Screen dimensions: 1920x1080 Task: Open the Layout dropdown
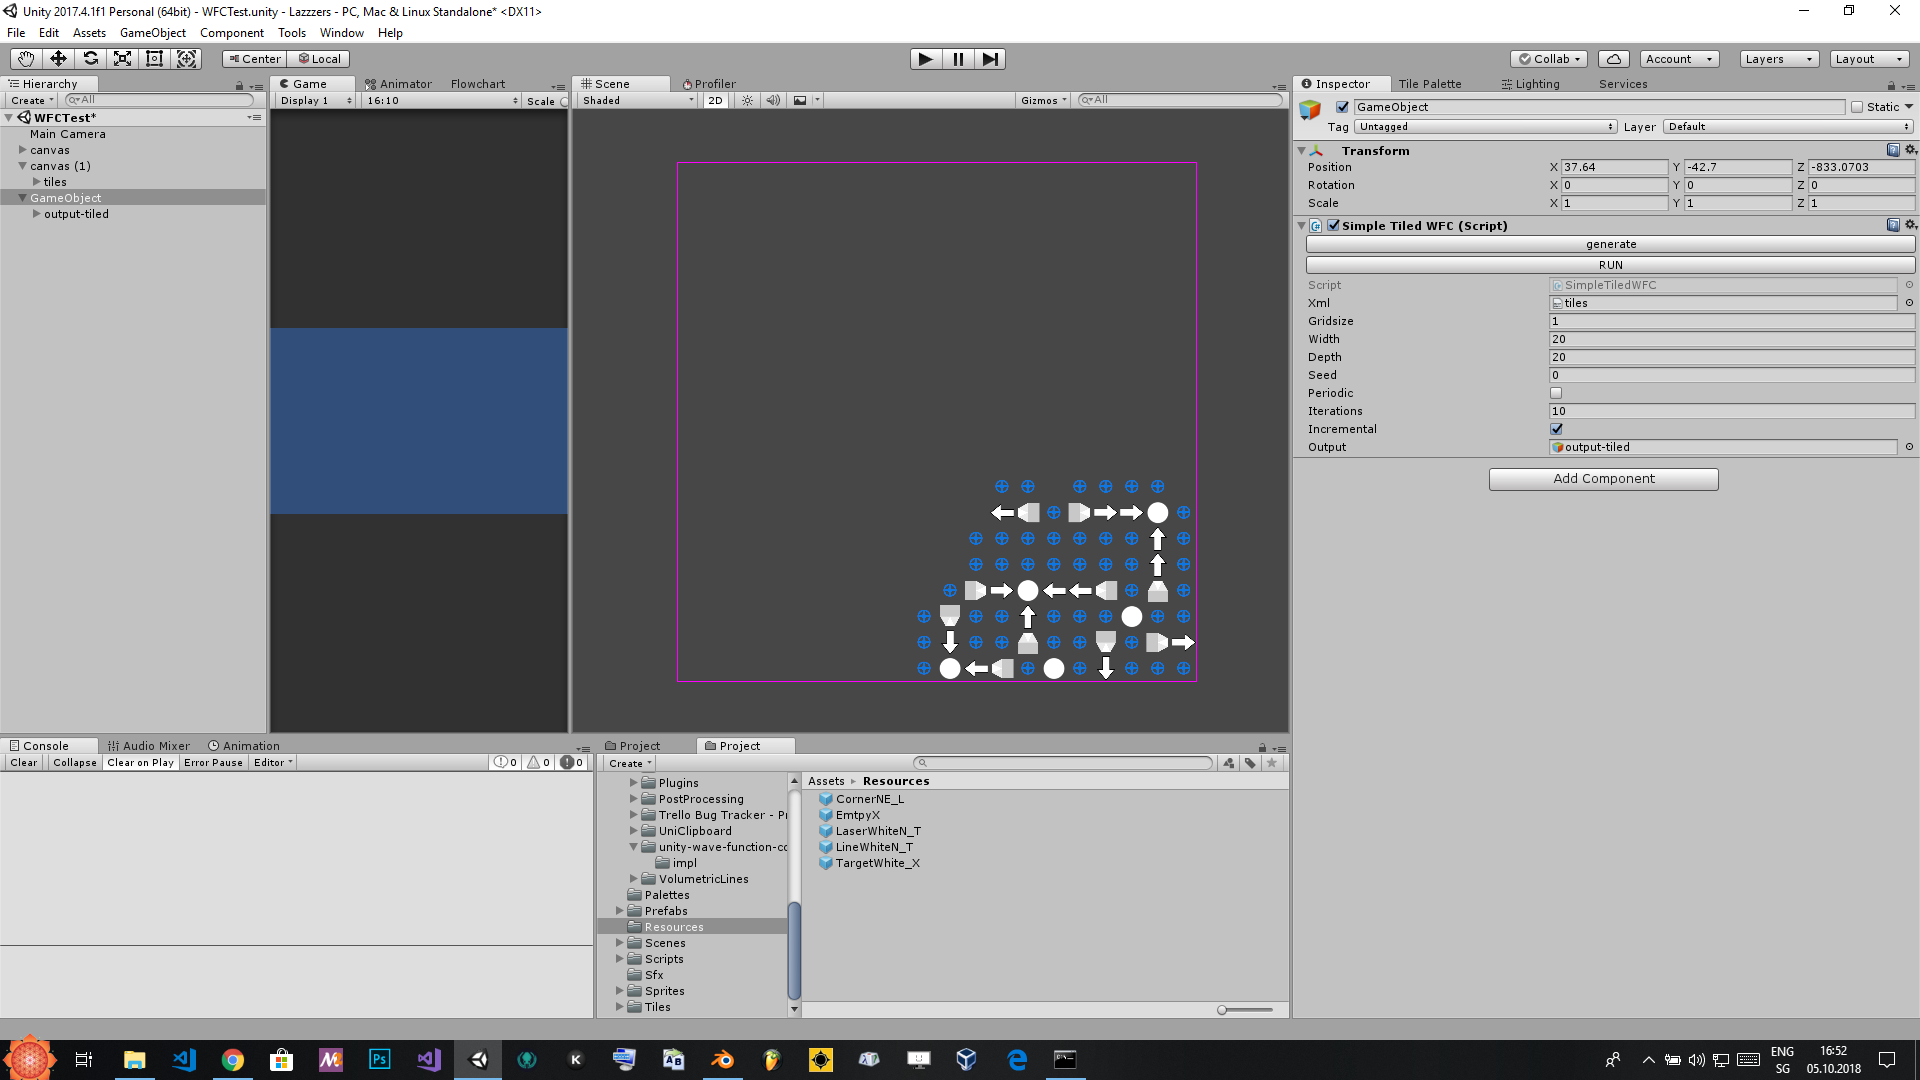click(x=1869, y=59)
